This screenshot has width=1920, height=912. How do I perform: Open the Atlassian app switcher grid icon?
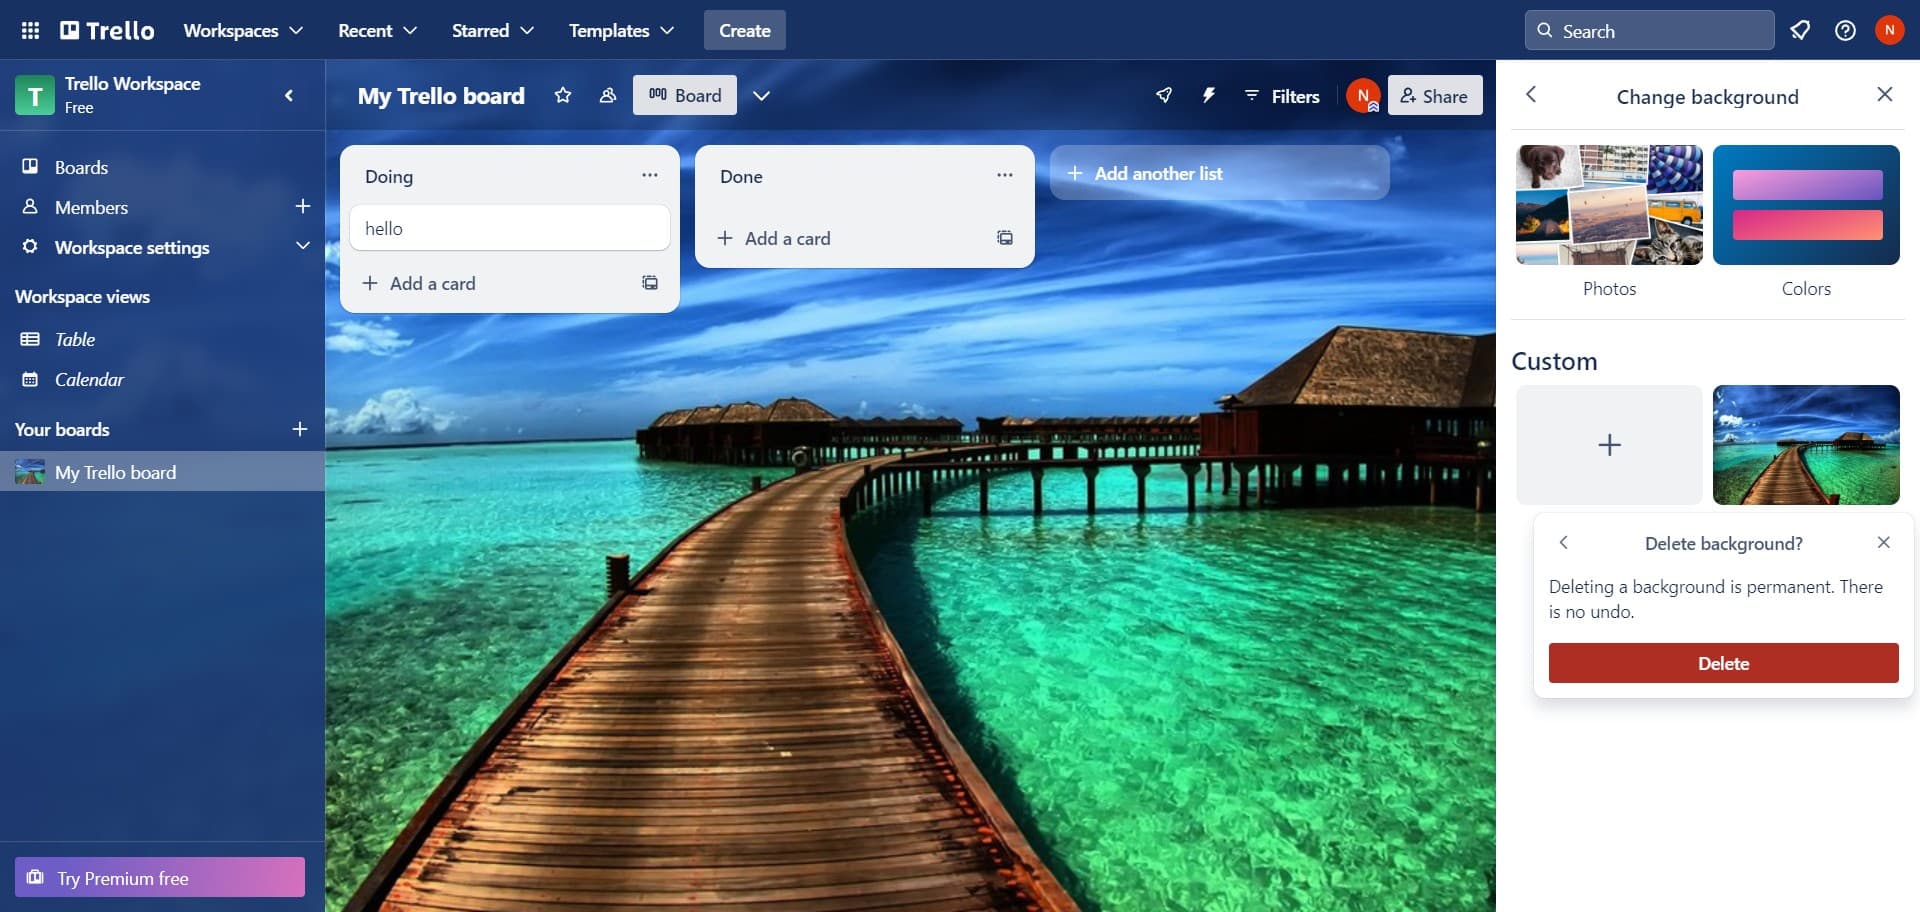(30, 30)
